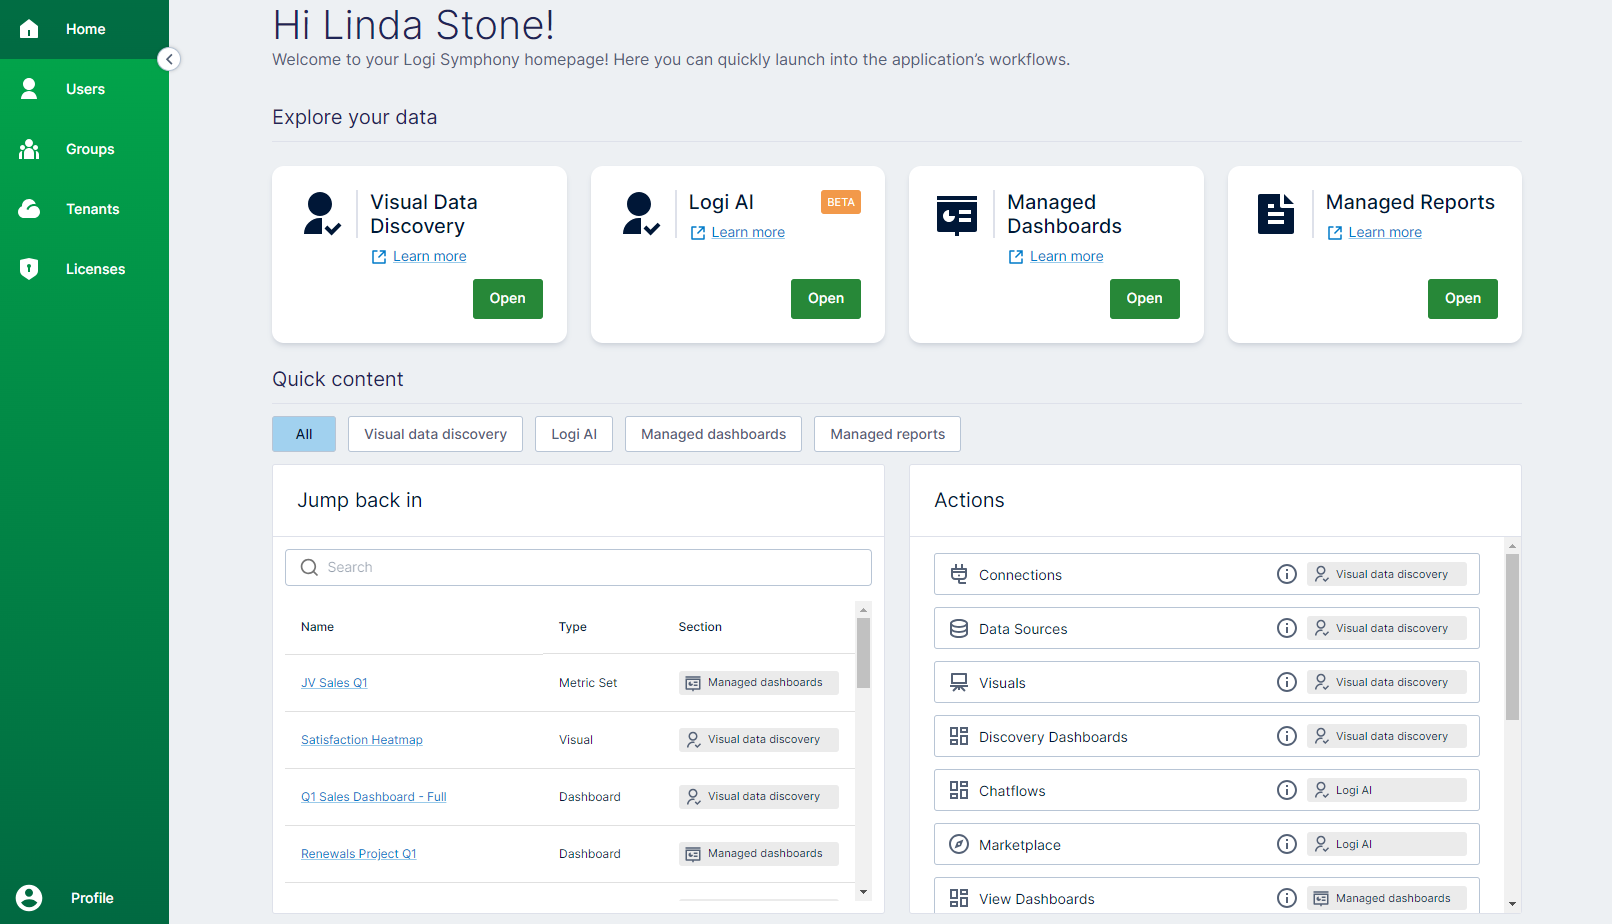Click the Managed Dashboards card icon

coord(957,215)
